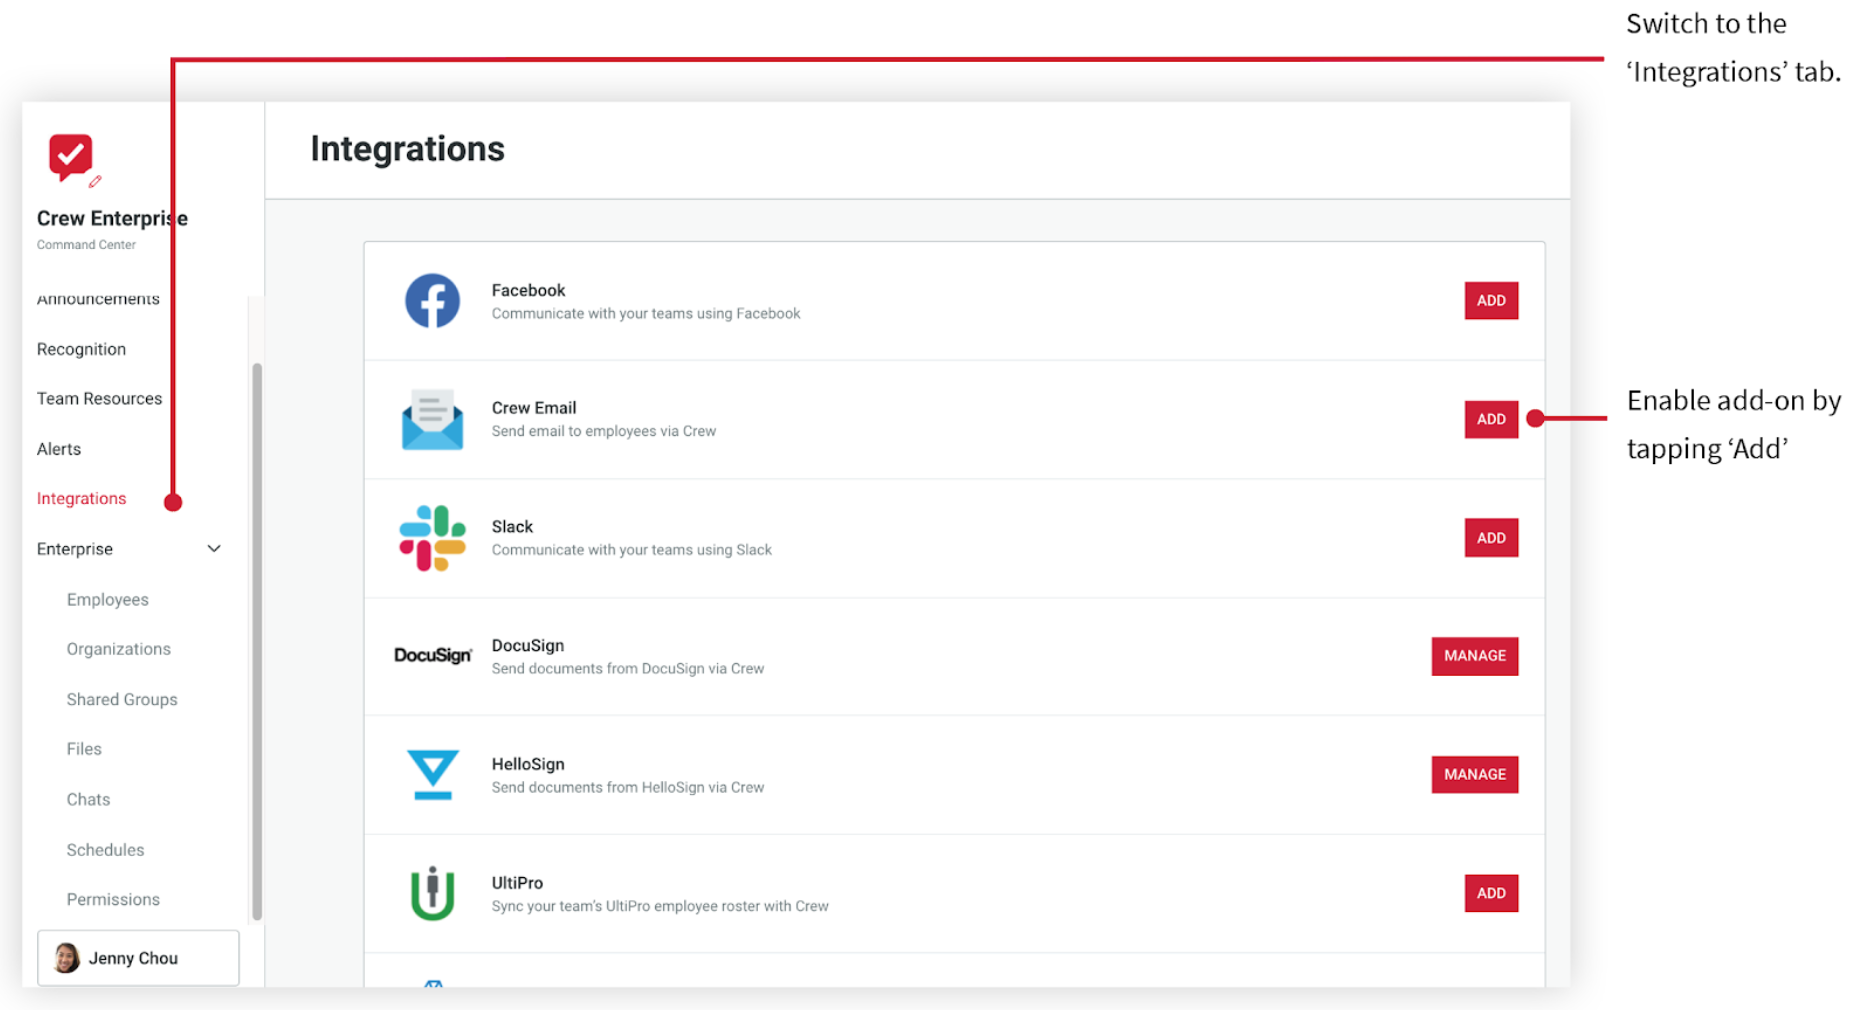
Task: Open the Jenny Chou user profile box
Action: (138, 958)
